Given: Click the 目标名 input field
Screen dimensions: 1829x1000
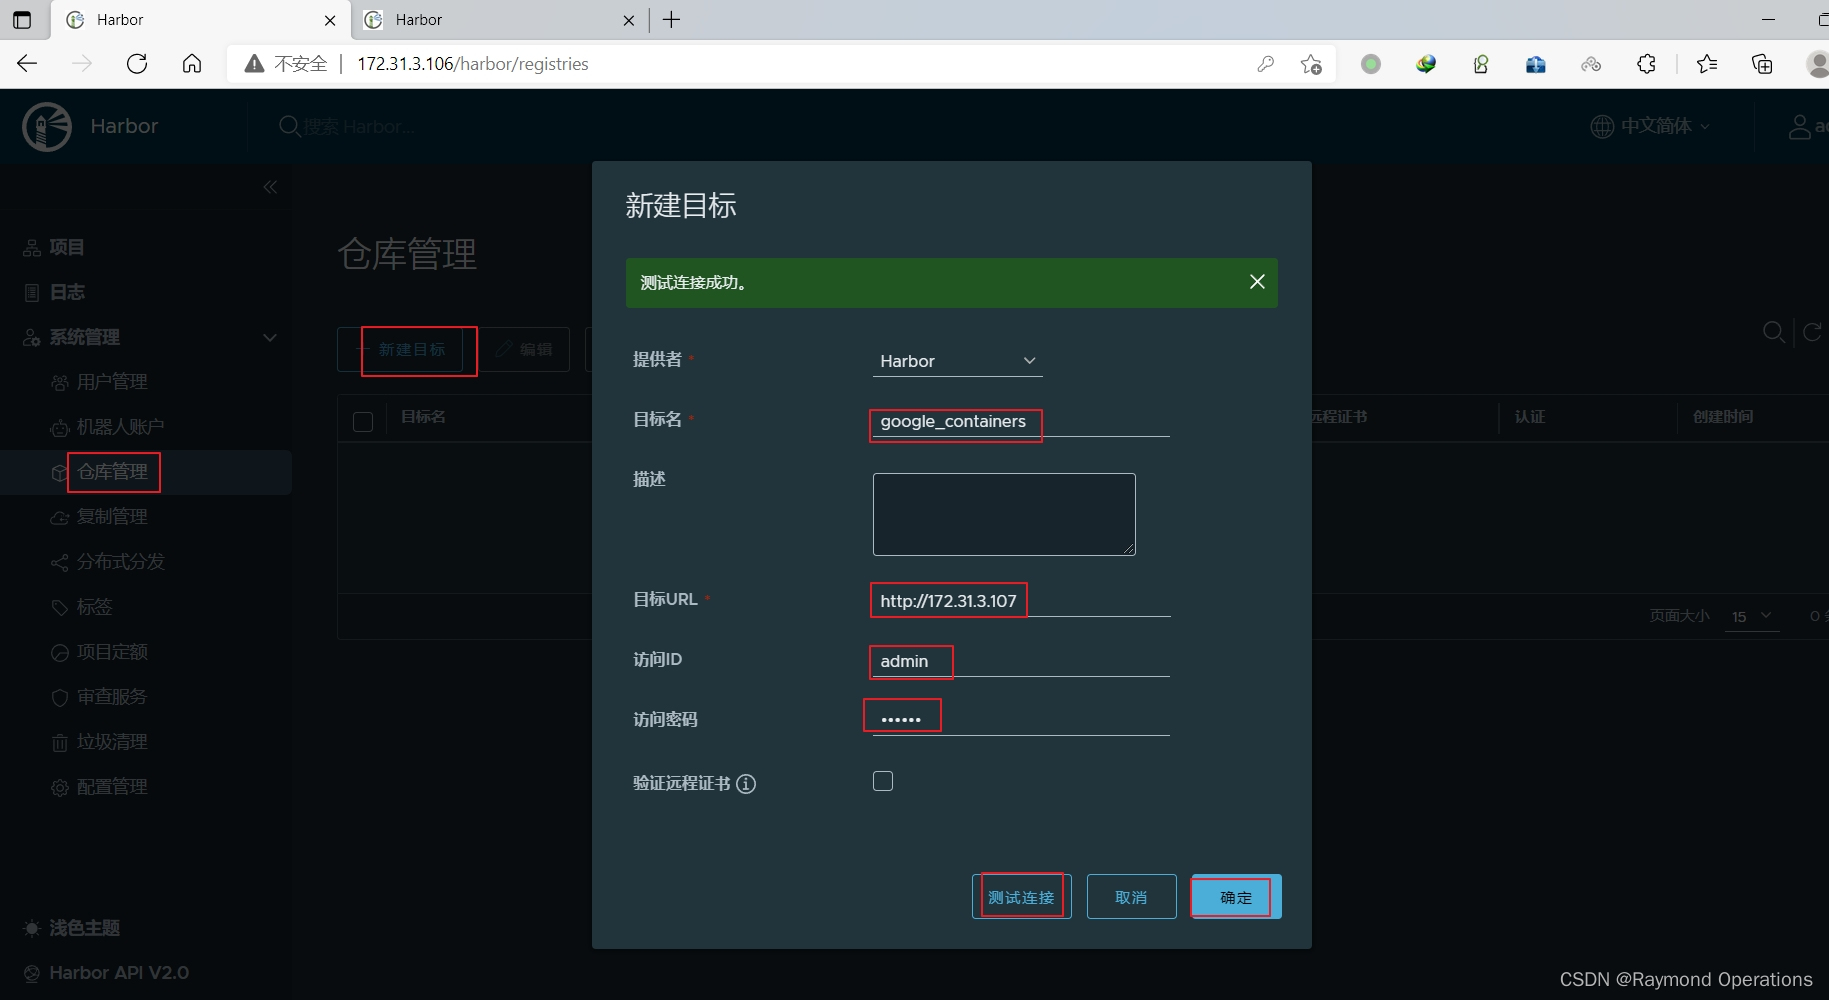Looking at the screenshot, I should pos(1021,422).
